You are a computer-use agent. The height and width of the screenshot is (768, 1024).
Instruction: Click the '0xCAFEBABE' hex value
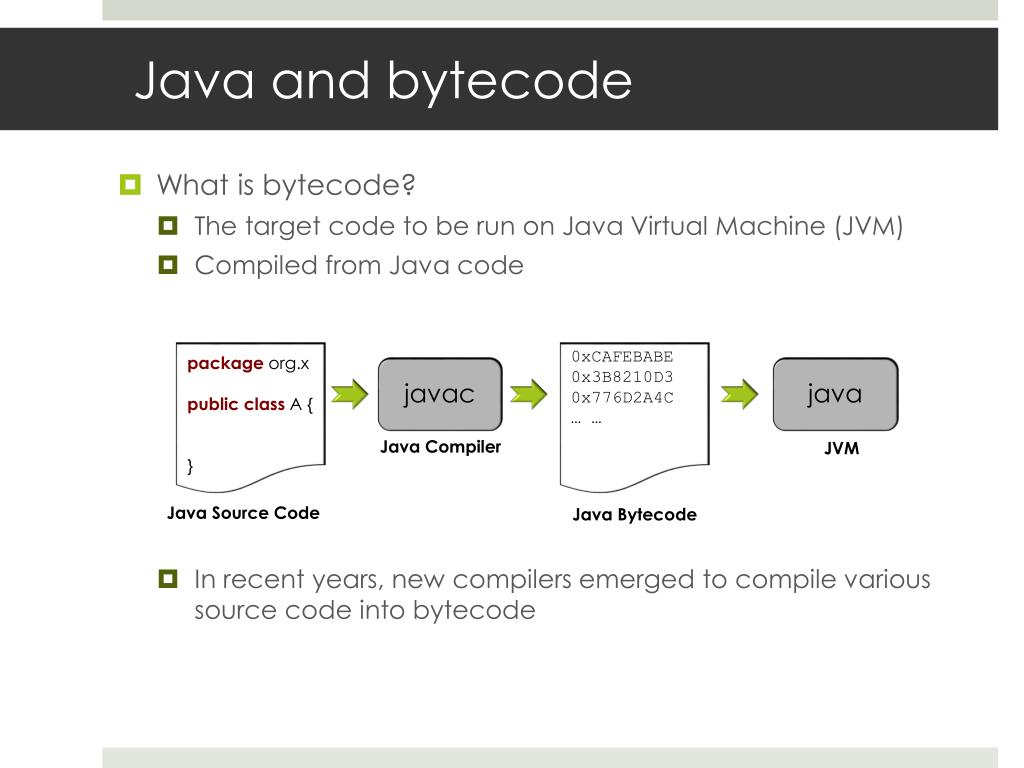tap(622, 357)
